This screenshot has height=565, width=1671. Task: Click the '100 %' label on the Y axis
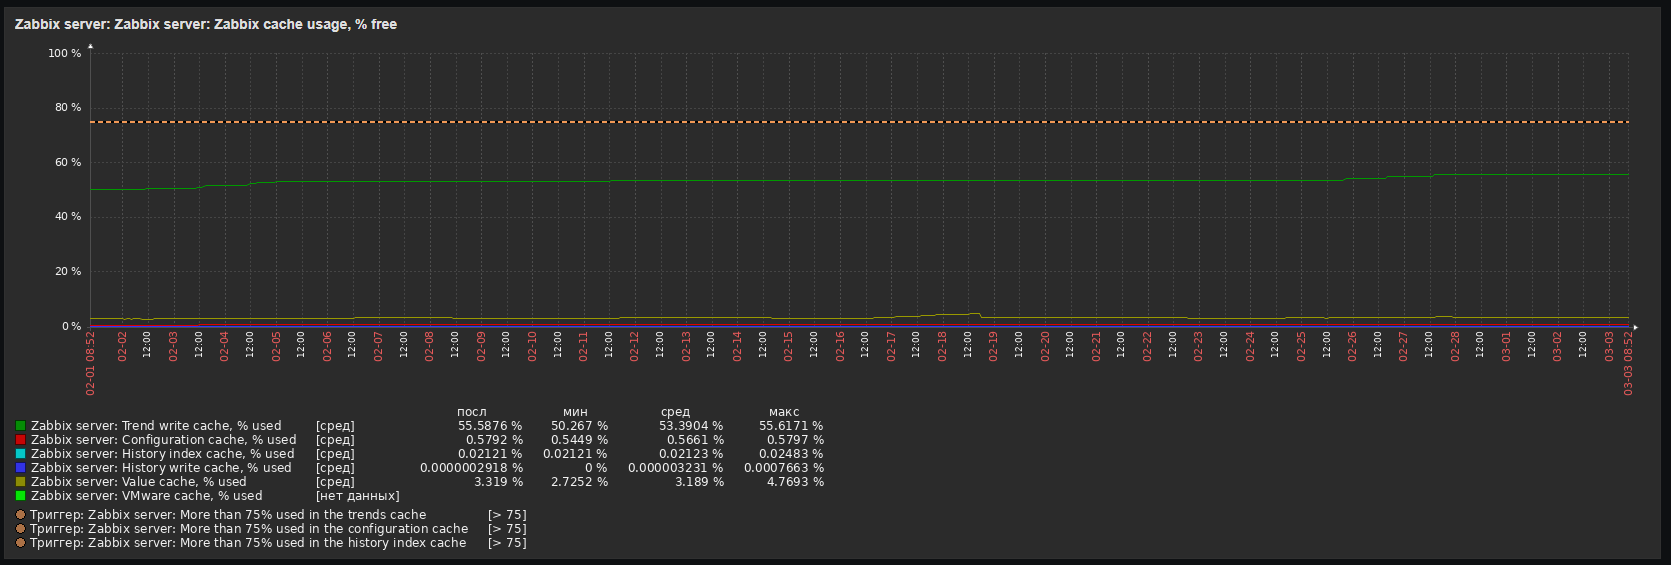tap(65, 53)
